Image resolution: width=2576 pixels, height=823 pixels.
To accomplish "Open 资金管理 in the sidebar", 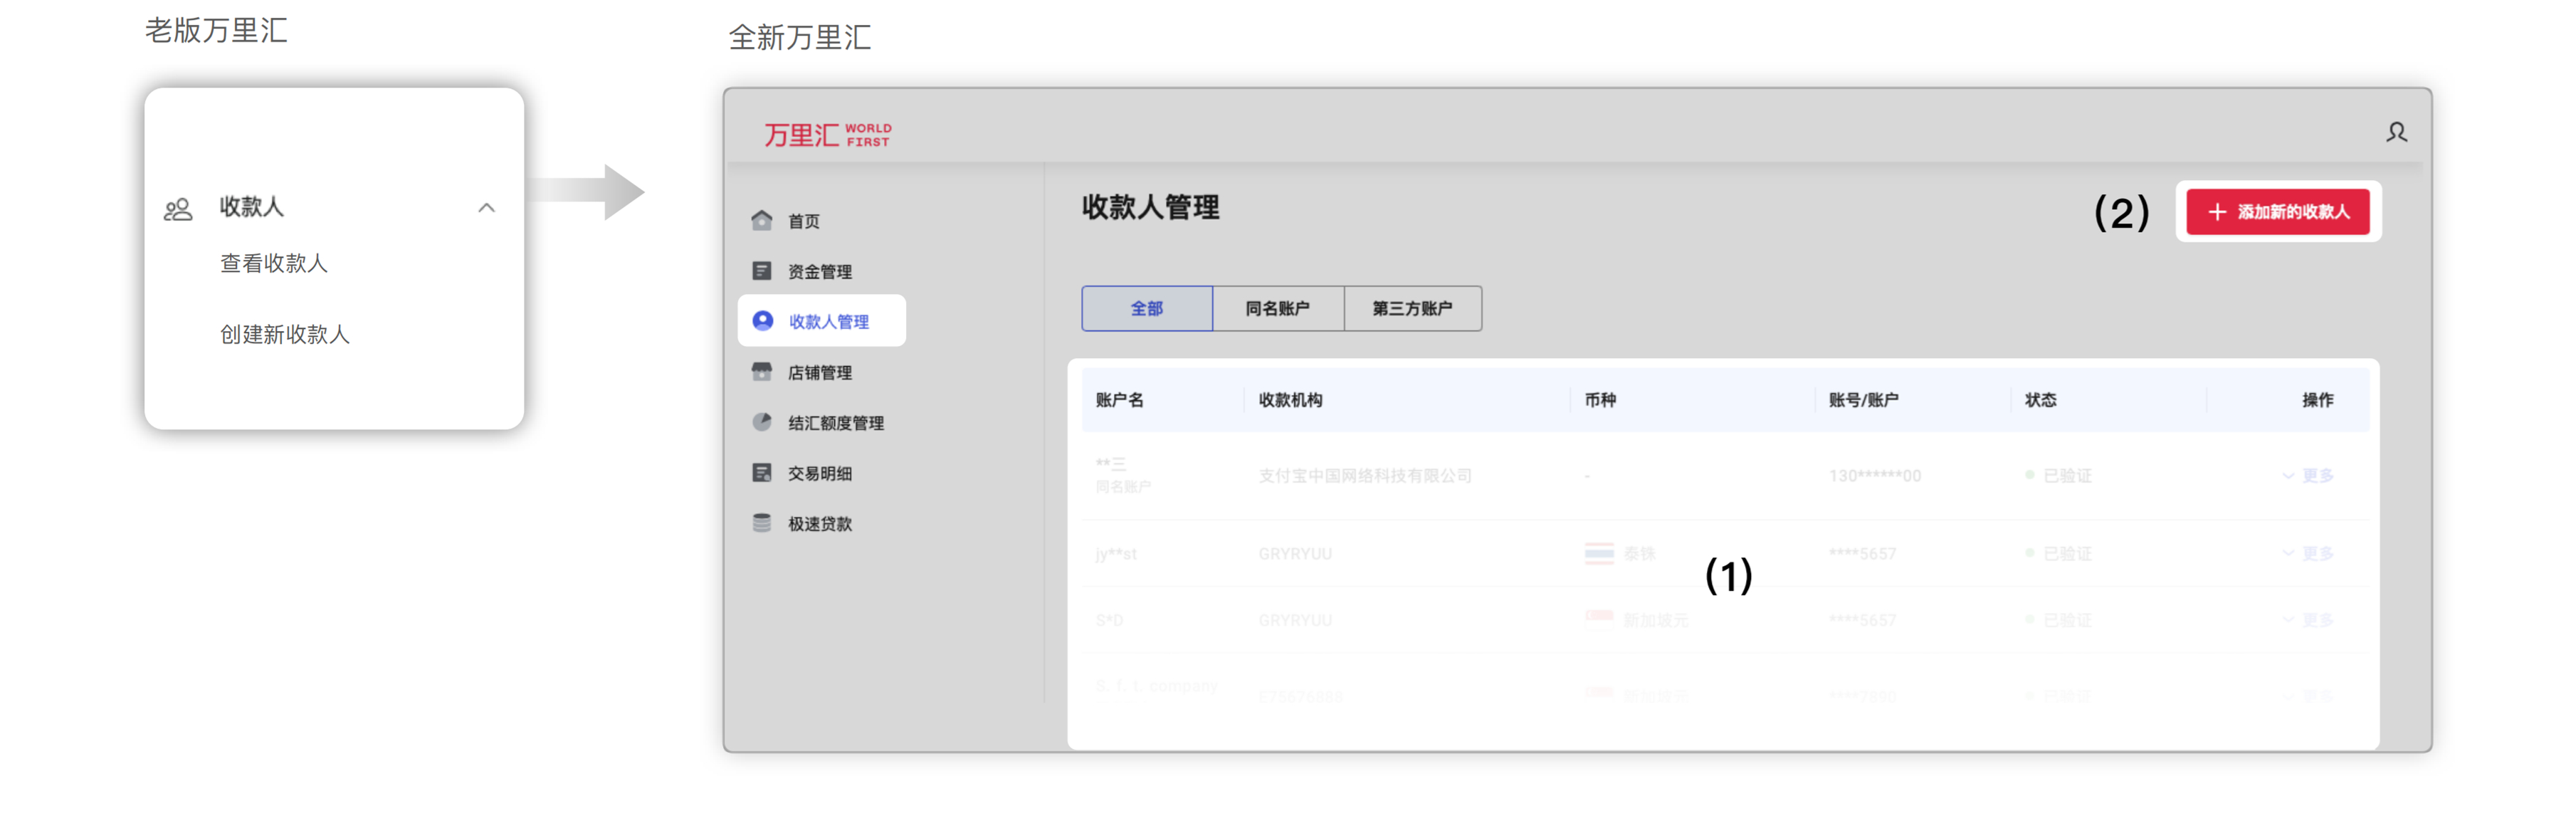I will pos(819,272).
